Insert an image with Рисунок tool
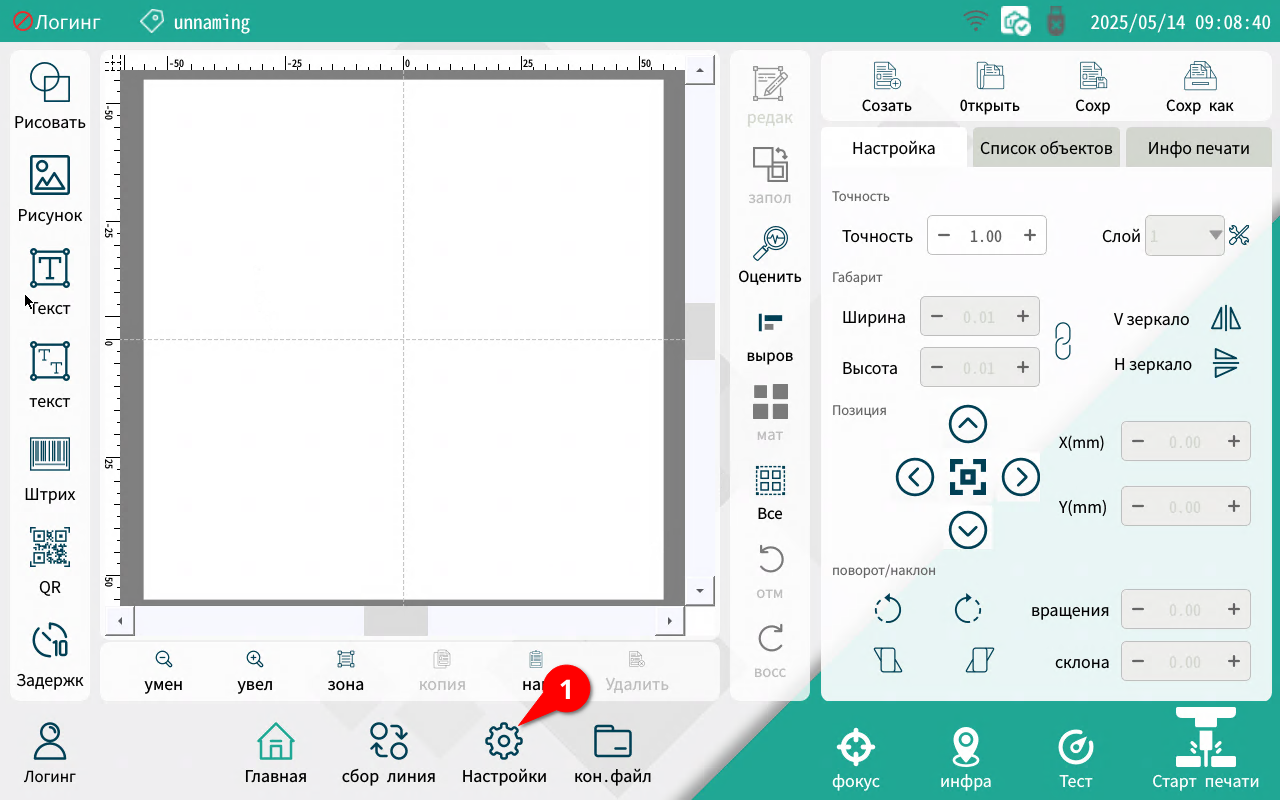The width and height of the screenshot is (1280, 800). [x=50, y=188]
